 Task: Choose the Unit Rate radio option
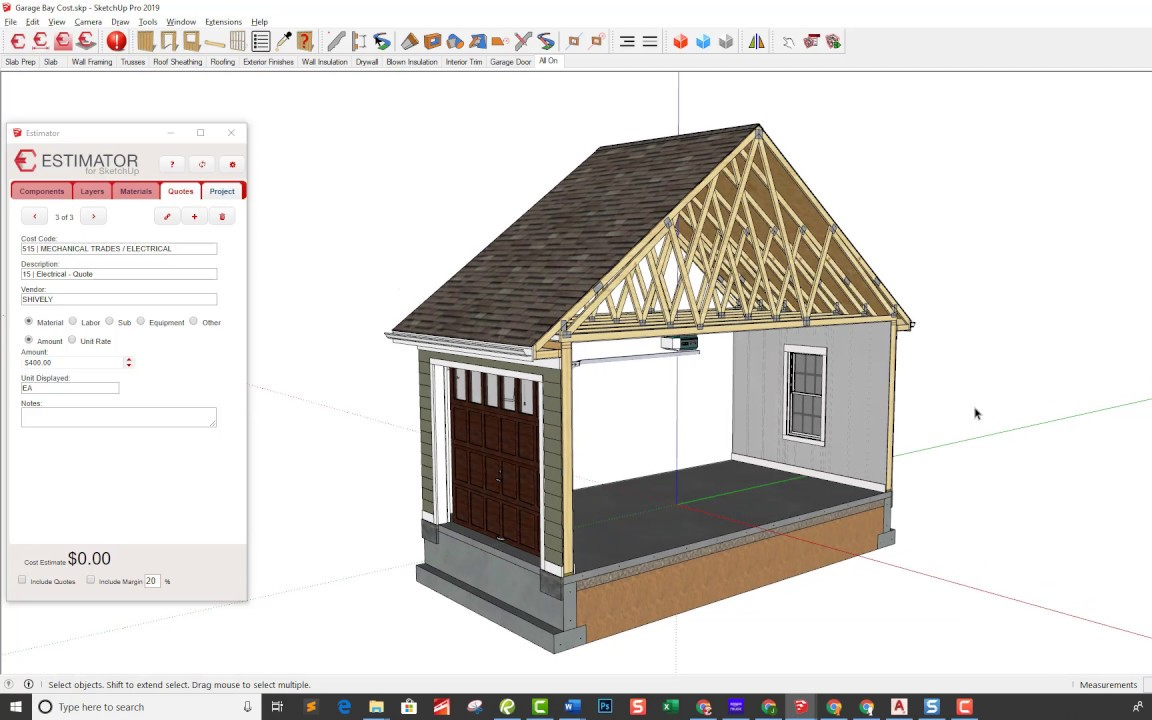72,341
